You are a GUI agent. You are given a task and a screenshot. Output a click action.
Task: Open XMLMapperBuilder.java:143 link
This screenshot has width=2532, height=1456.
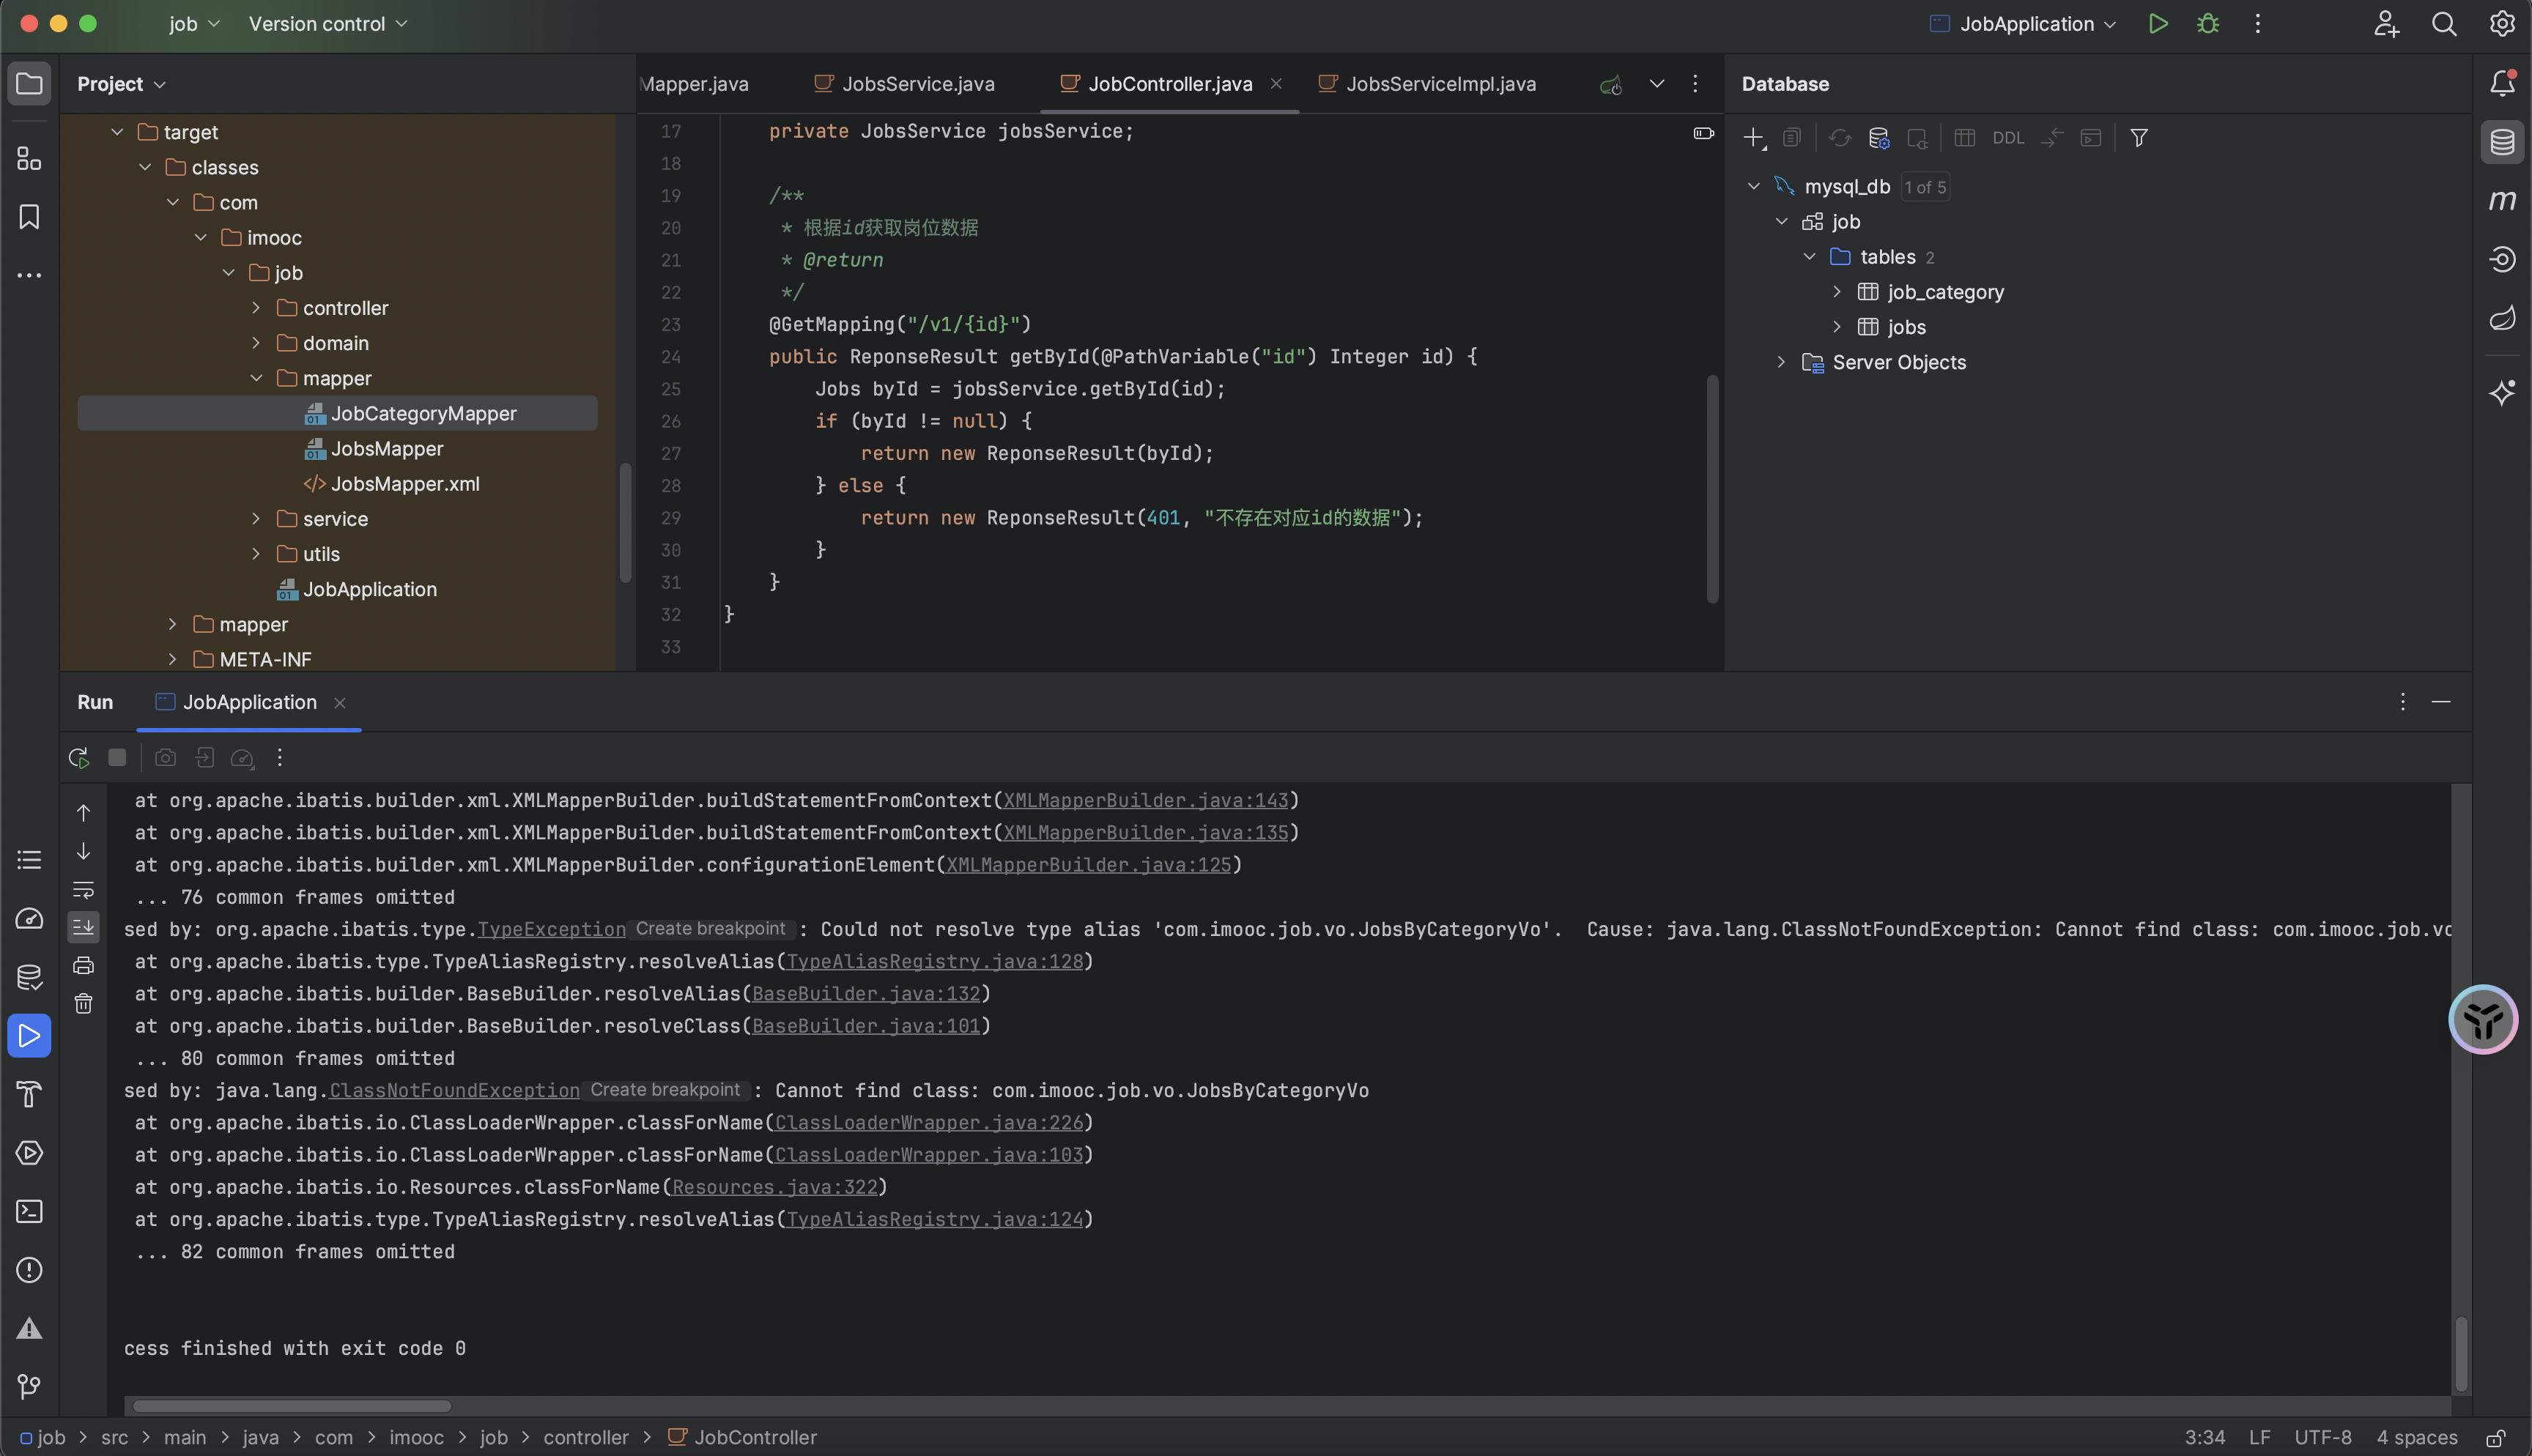[x=1146, y=801]
